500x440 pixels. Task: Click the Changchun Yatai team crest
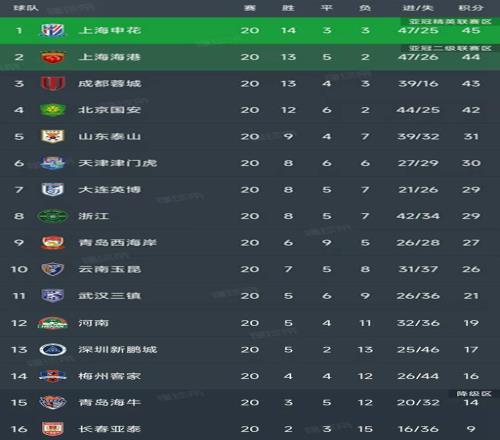point(52,429)
